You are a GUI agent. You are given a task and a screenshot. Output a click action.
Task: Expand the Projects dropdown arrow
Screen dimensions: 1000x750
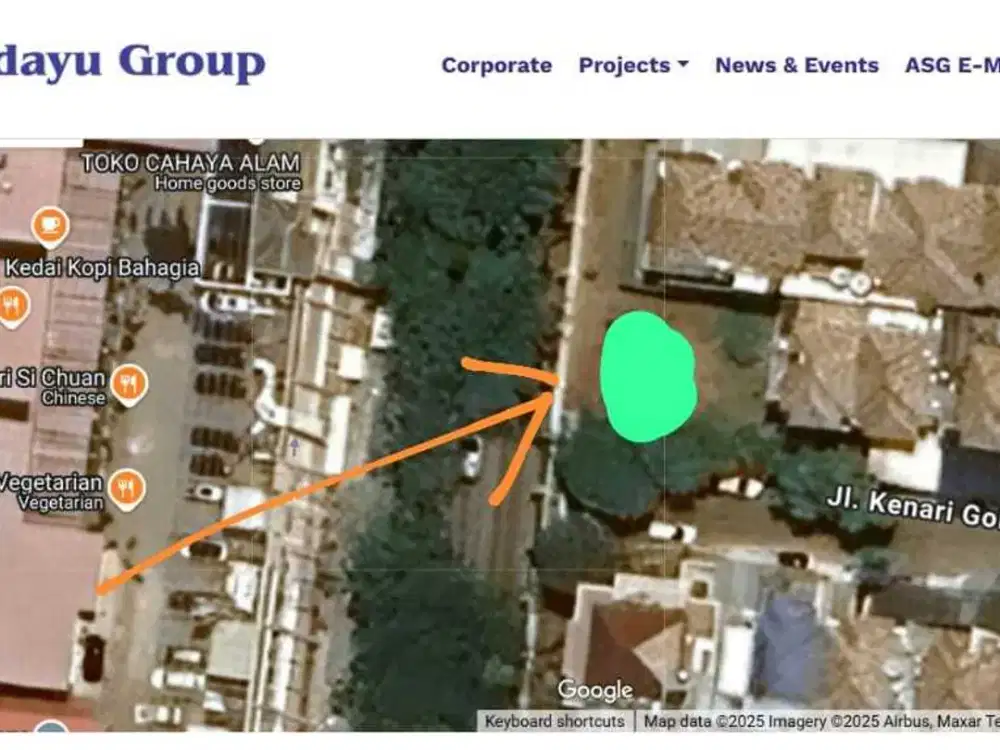pyautogui.click(x=683, y=65)
